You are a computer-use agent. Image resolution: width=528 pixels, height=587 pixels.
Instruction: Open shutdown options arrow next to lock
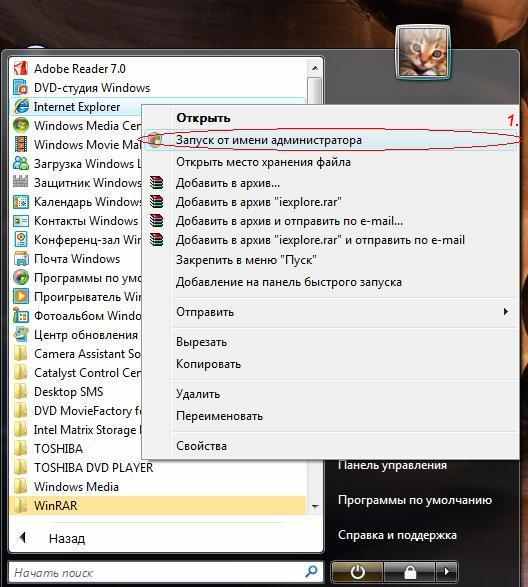446,572
